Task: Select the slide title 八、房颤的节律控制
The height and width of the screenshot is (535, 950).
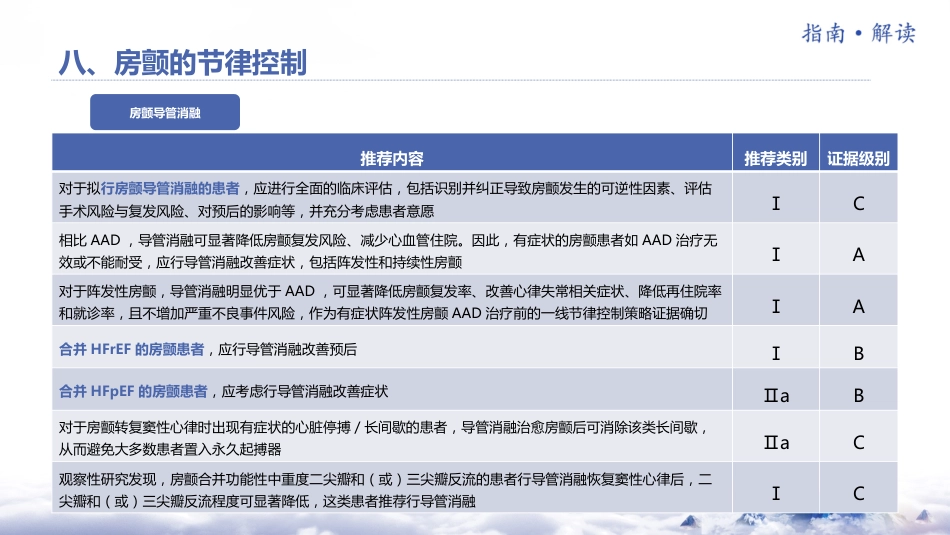Action: (182, 62)
